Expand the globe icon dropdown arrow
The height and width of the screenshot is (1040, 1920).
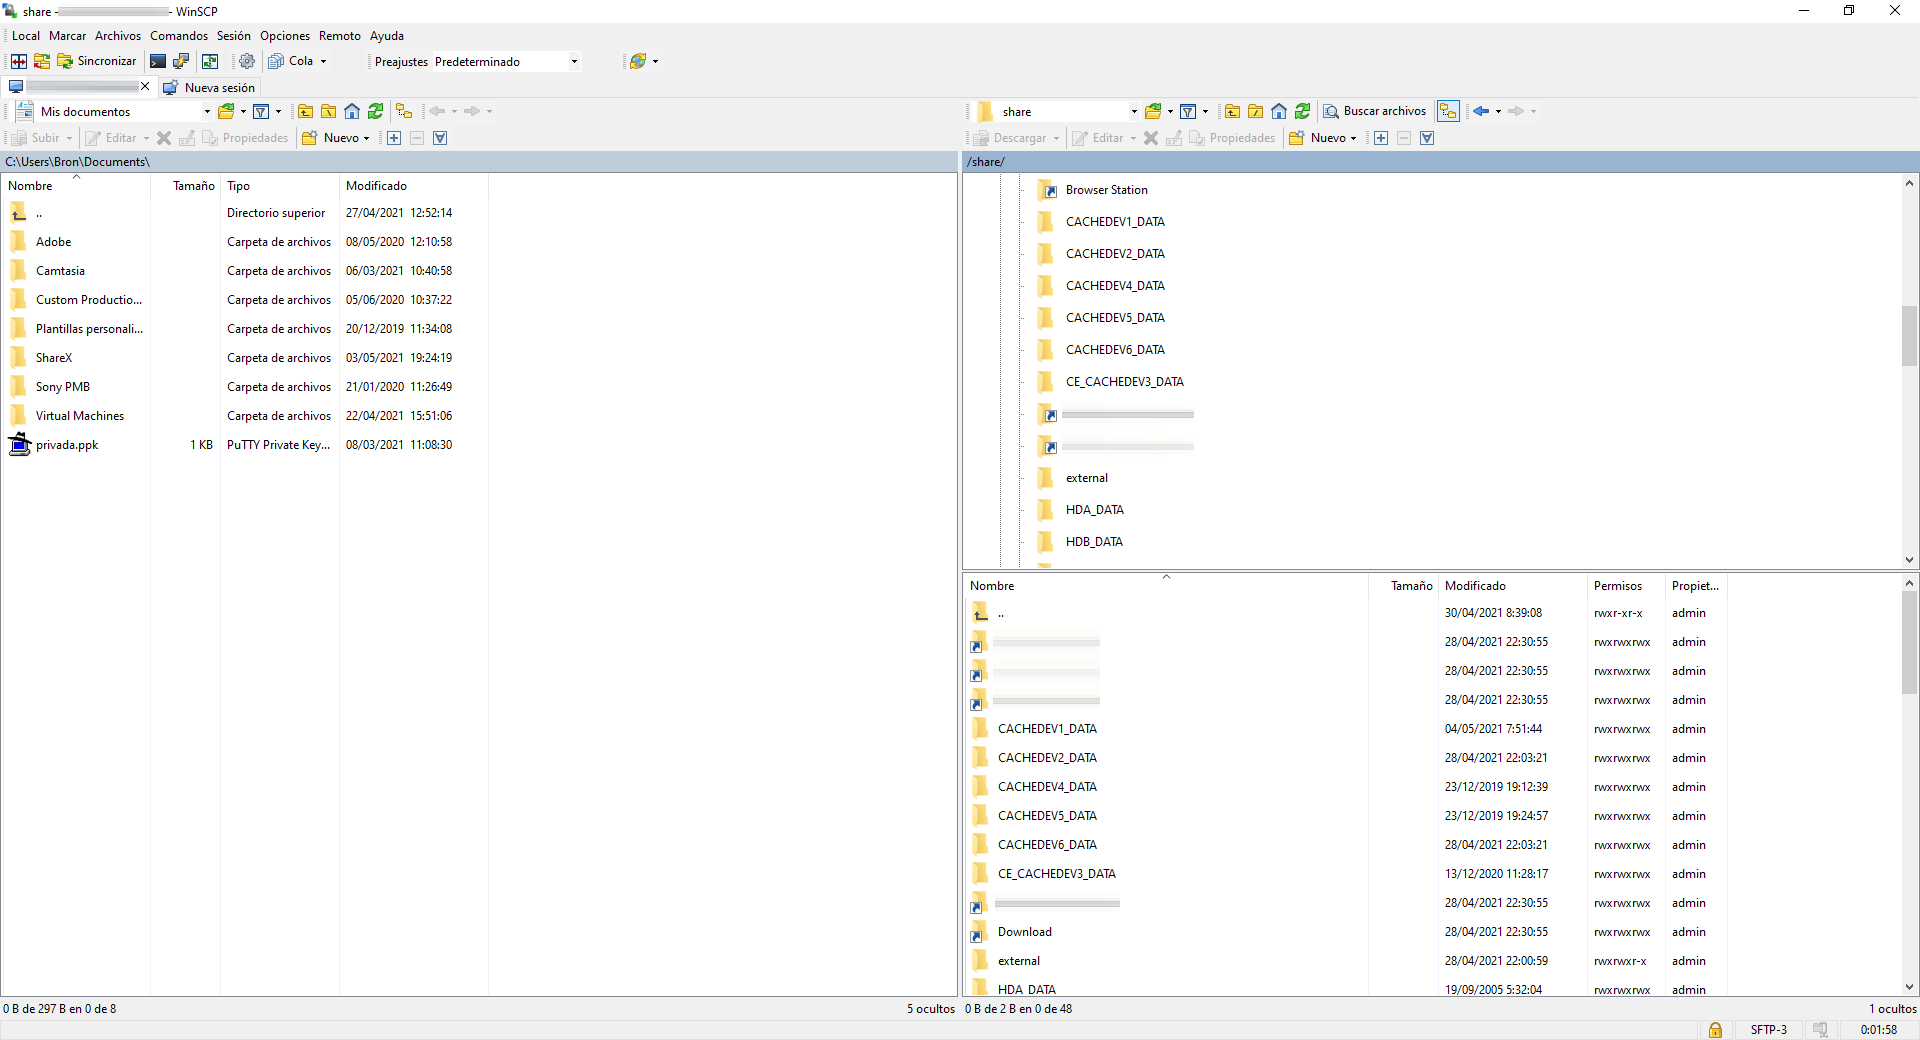coord(655,62)
